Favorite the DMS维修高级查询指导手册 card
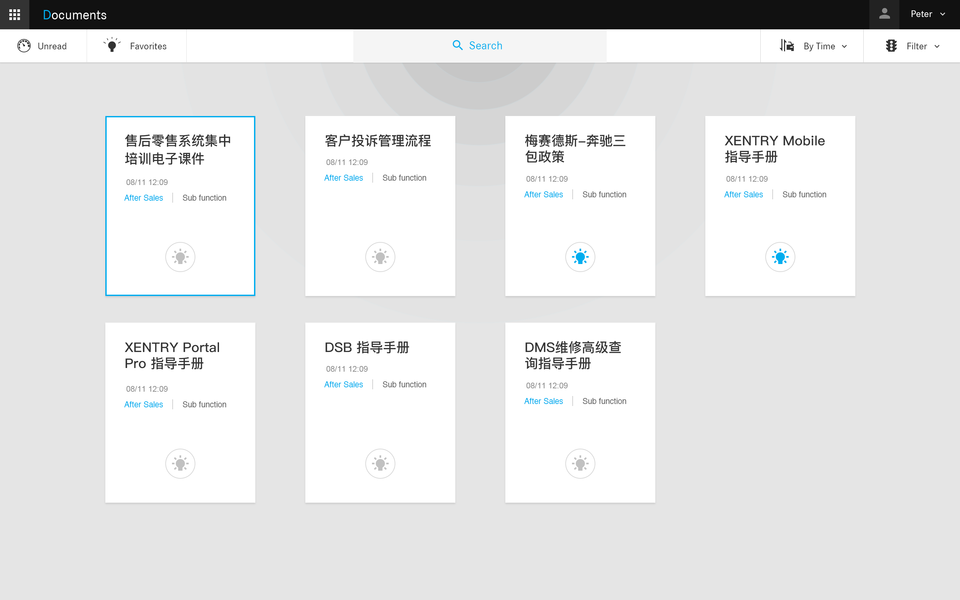 580,463
